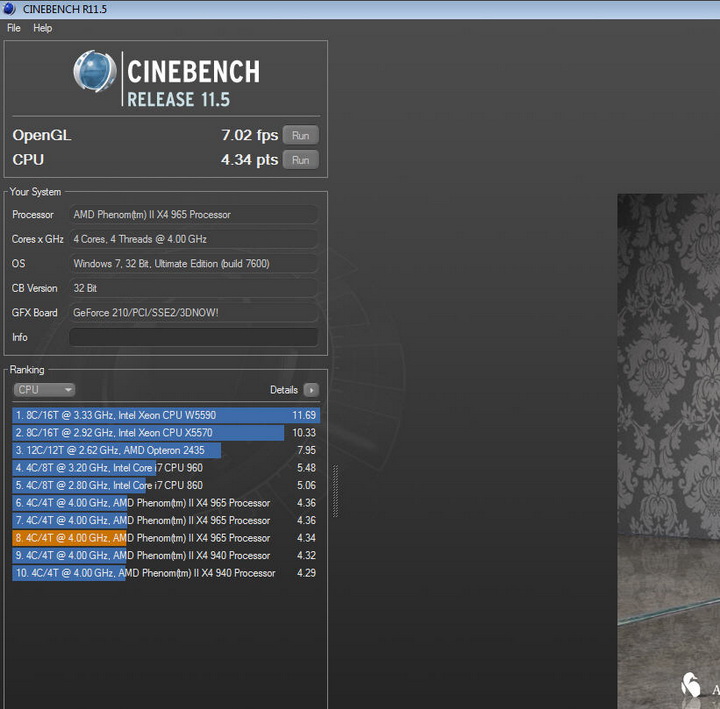720x709 pixels.
Task: Click the Details label in Ranking
Action: coord(284,390)
